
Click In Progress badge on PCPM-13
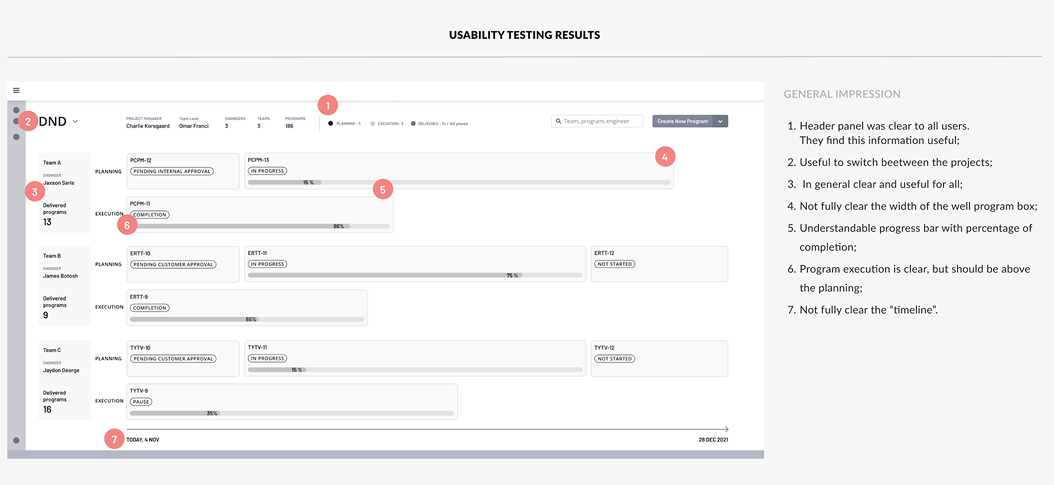268,171
